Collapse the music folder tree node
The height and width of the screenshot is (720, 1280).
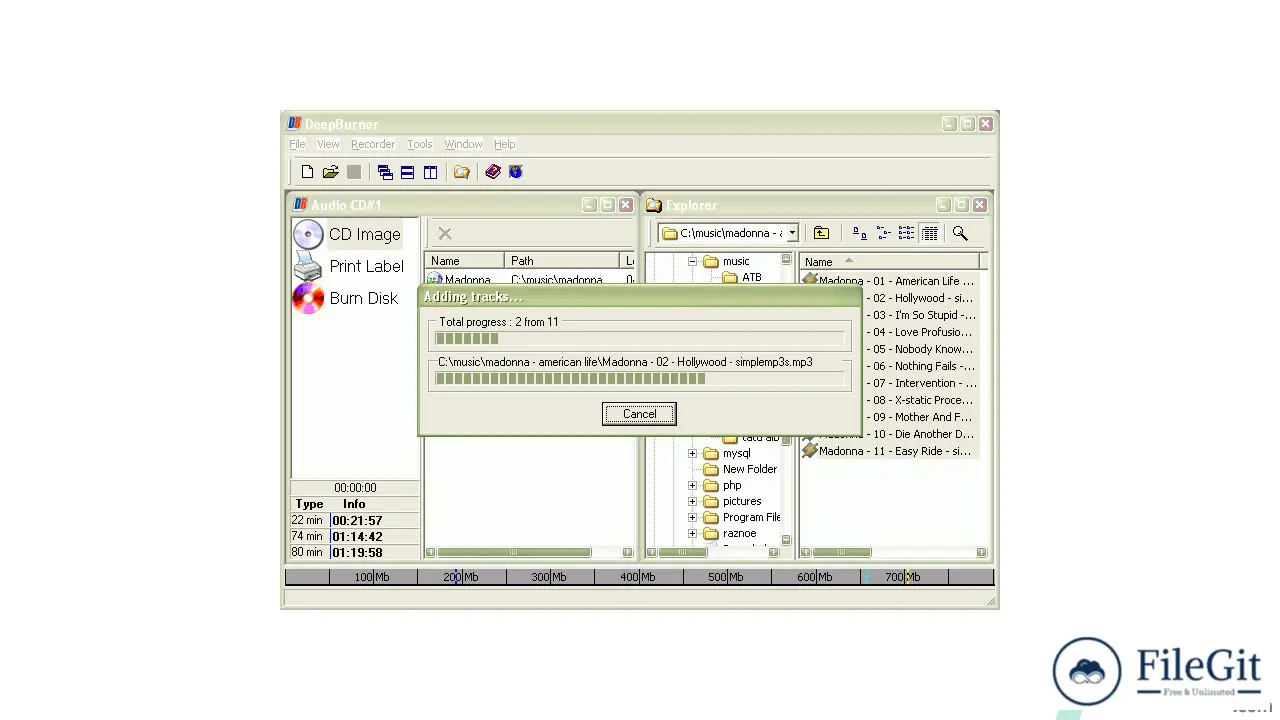(692, 261)
